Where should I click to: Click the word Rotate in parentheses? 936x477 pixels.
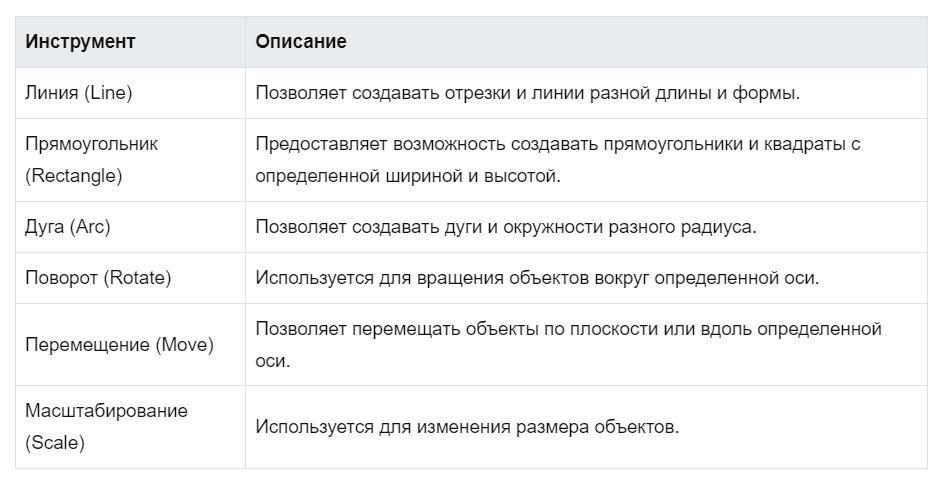(x=136, y=278)
